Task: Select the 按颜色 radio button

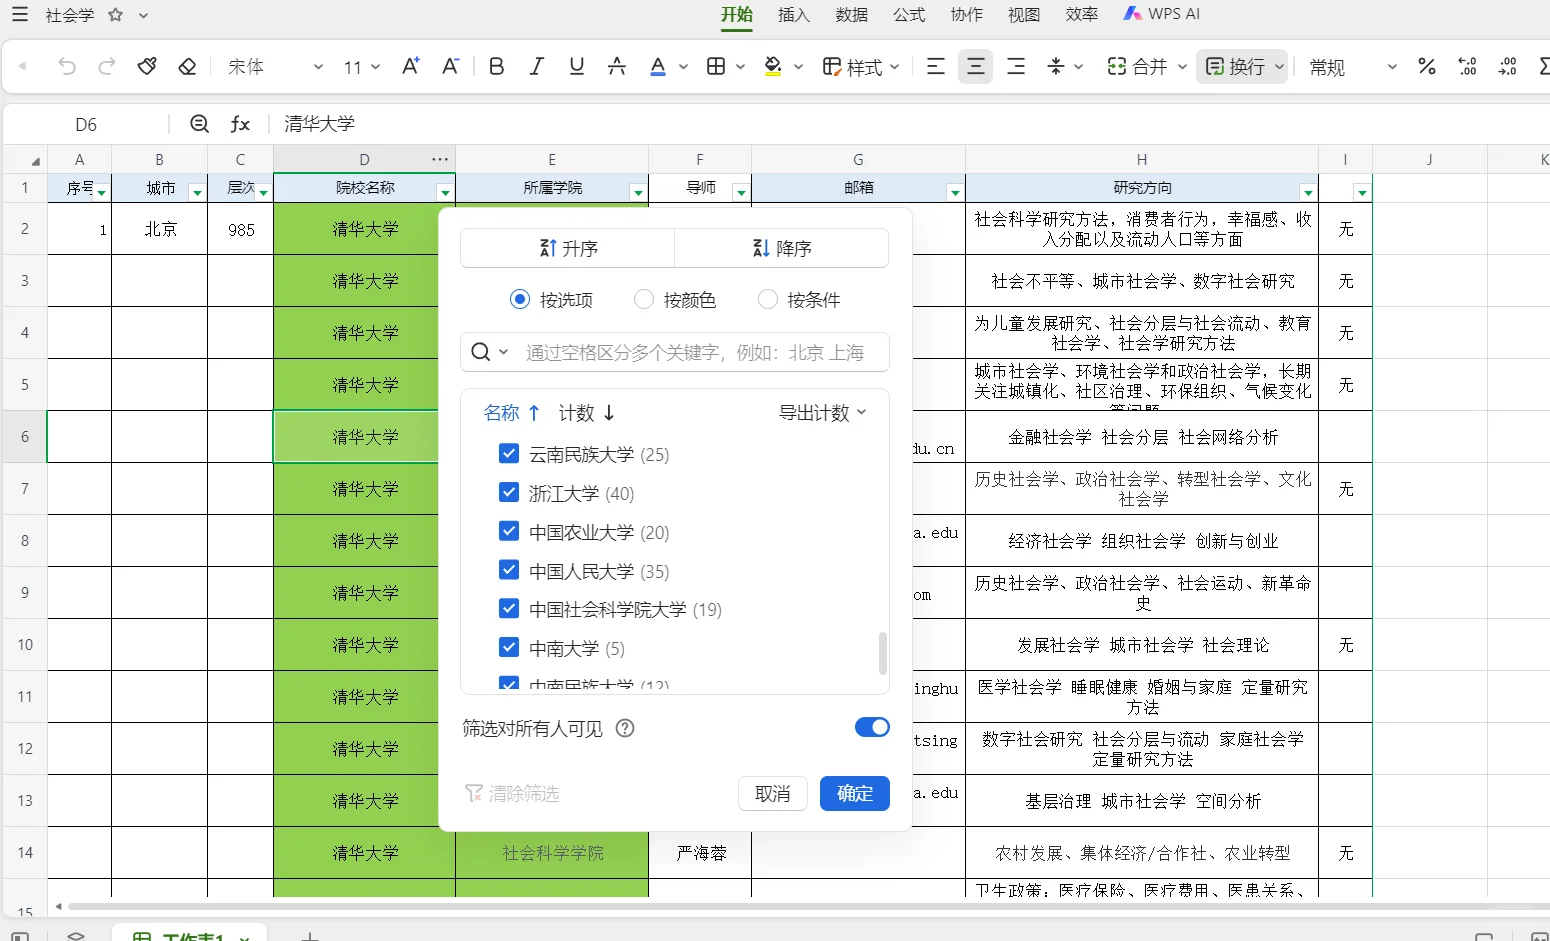Action: pos(644,299)
